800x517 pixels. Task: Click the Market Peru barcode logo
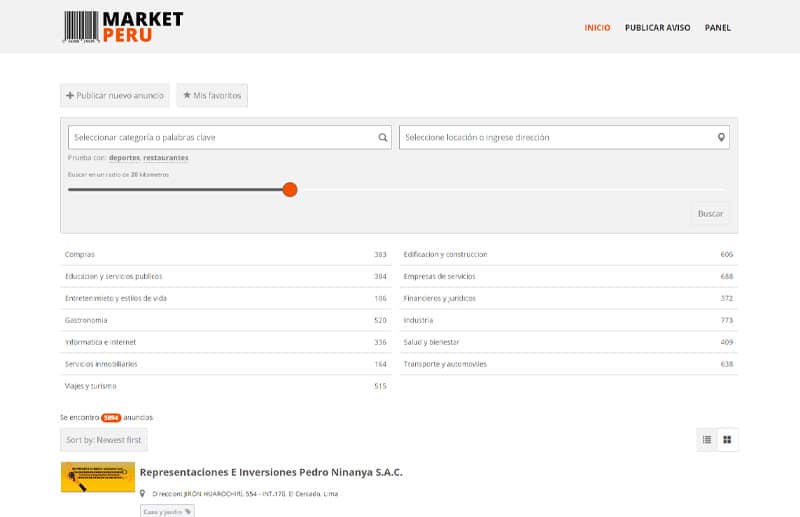122,27
